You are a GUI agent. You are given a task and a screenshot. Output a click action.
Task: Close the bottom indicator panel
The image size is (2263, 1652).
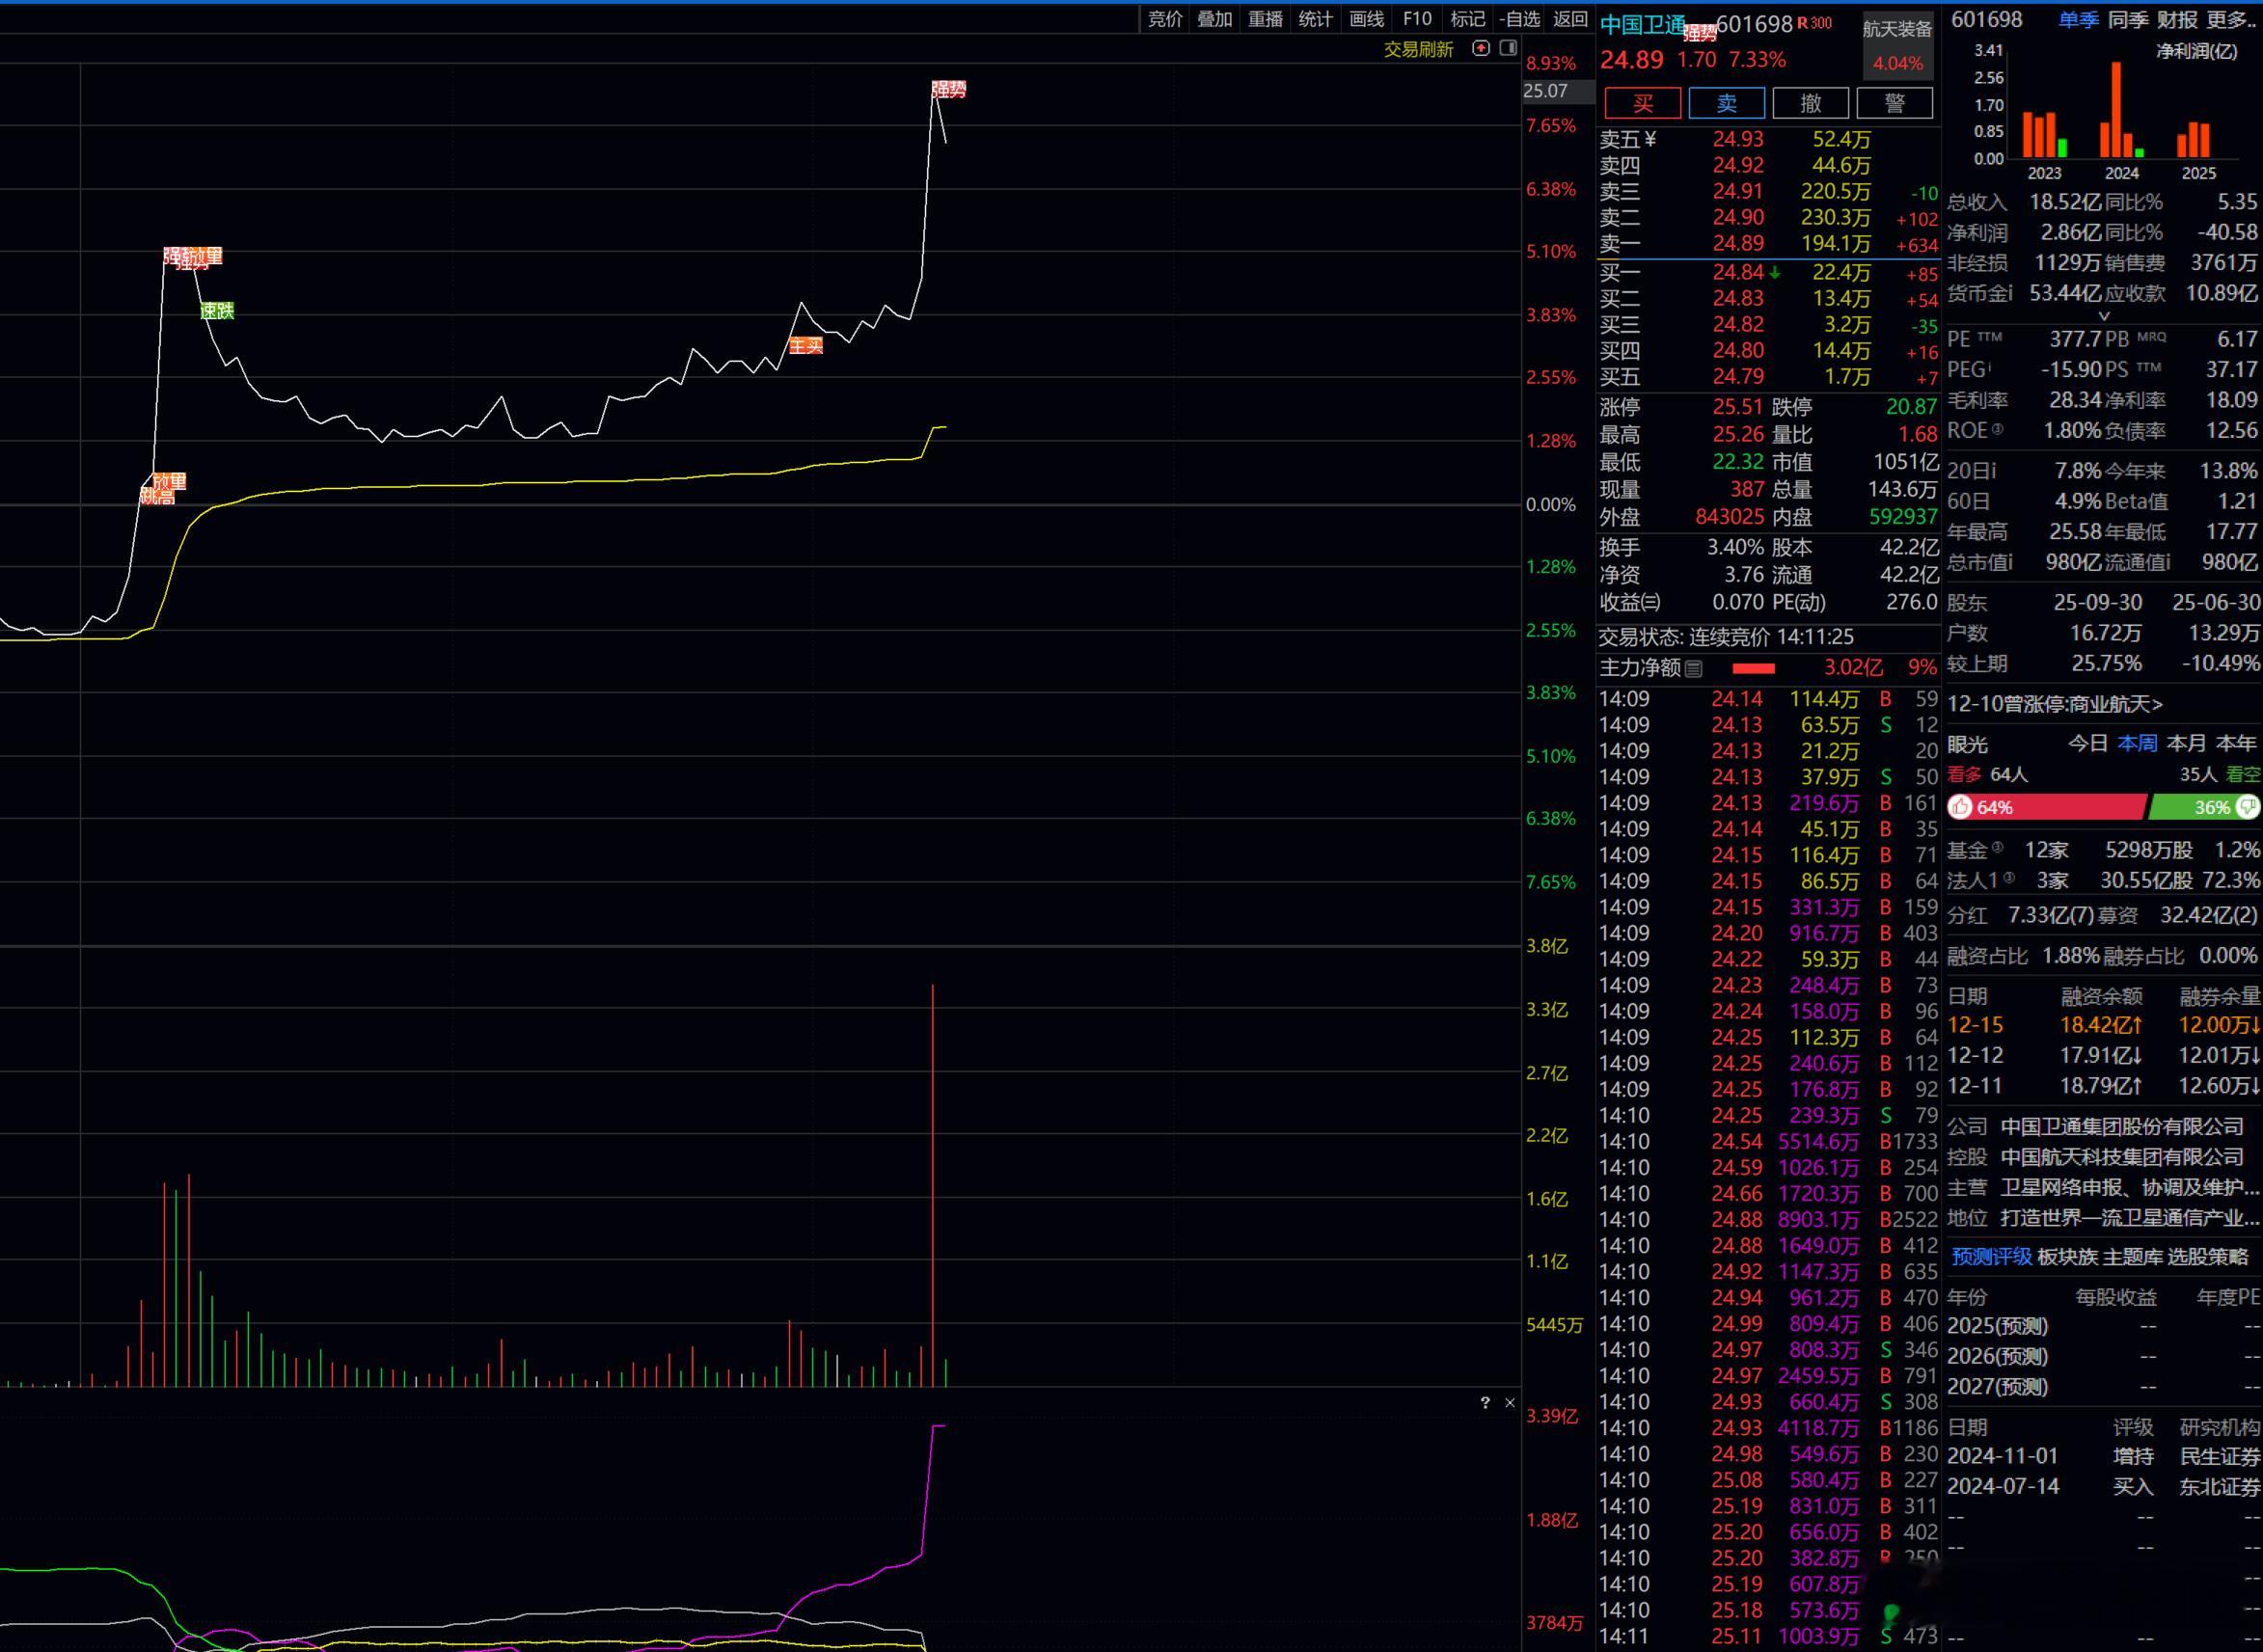pyautogui.click(x=1510, y=1403)
